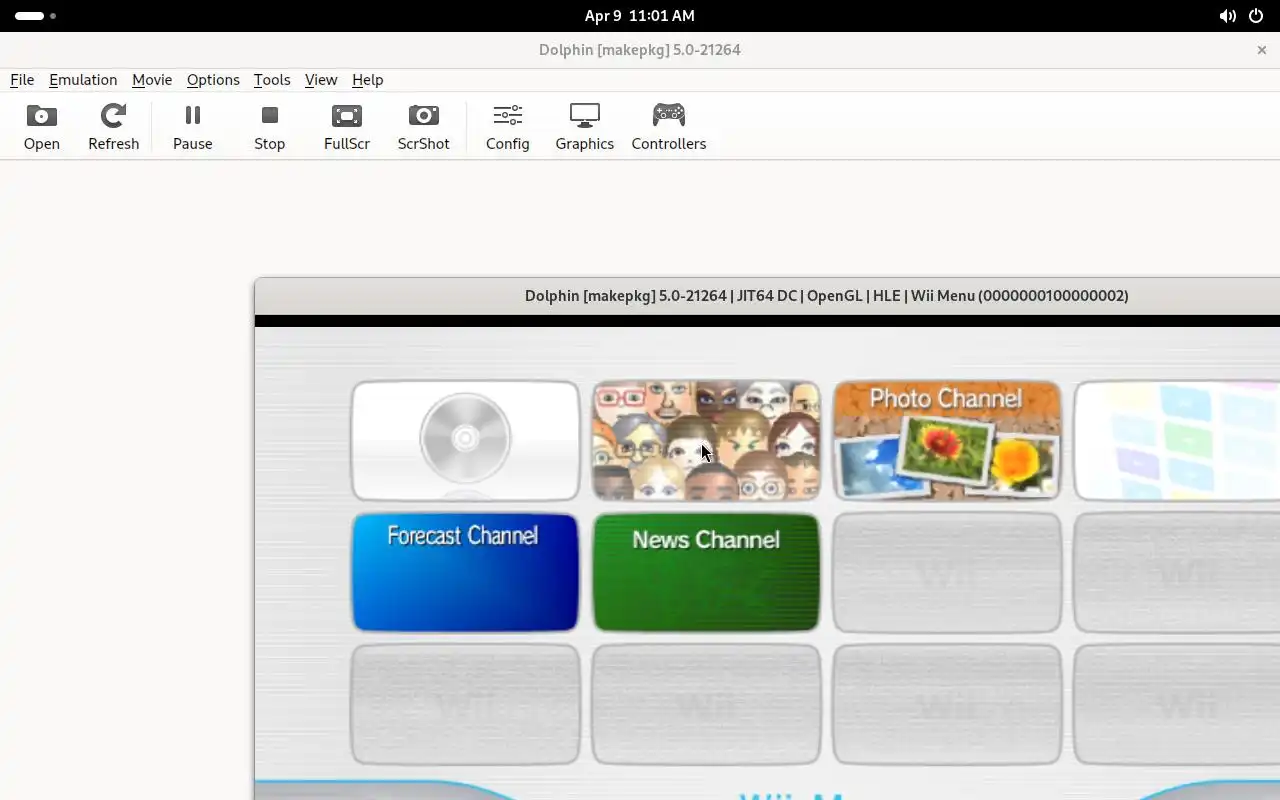Open Graphics settings
The width and height of the screenshot is (1280, 800).
[x=585, y=126]
